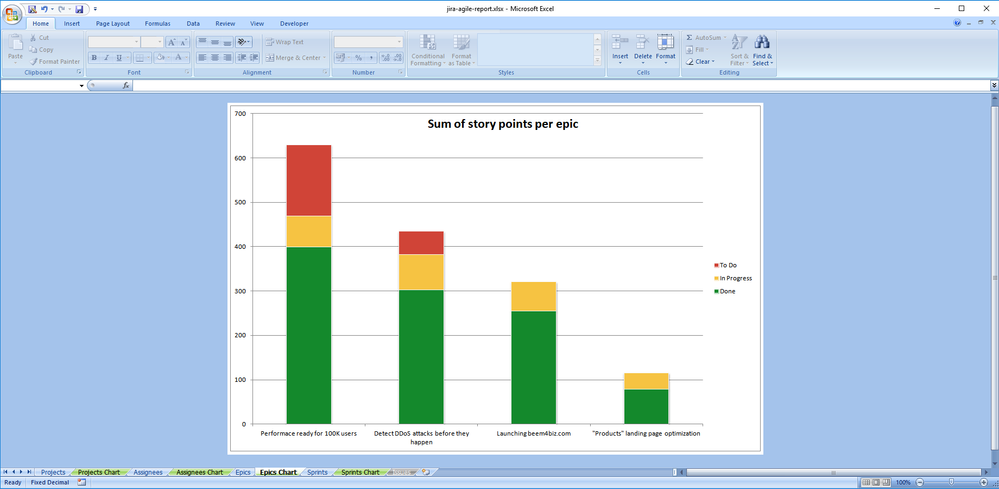Open the Clear dropdown menu
This screenshot has width=999, height=489.
[701, 62]
